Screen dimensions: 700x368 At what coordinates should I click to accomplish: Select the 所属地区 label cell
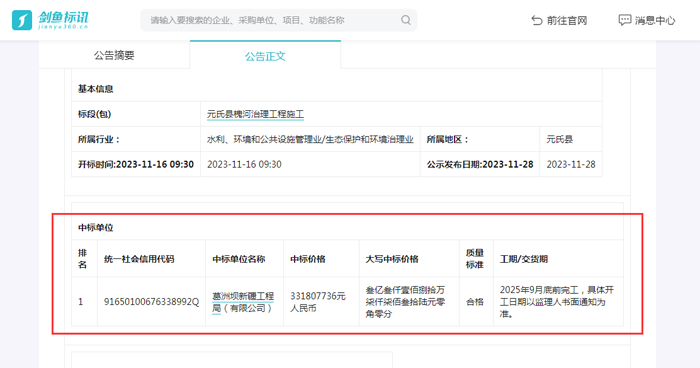coord(480,139)
